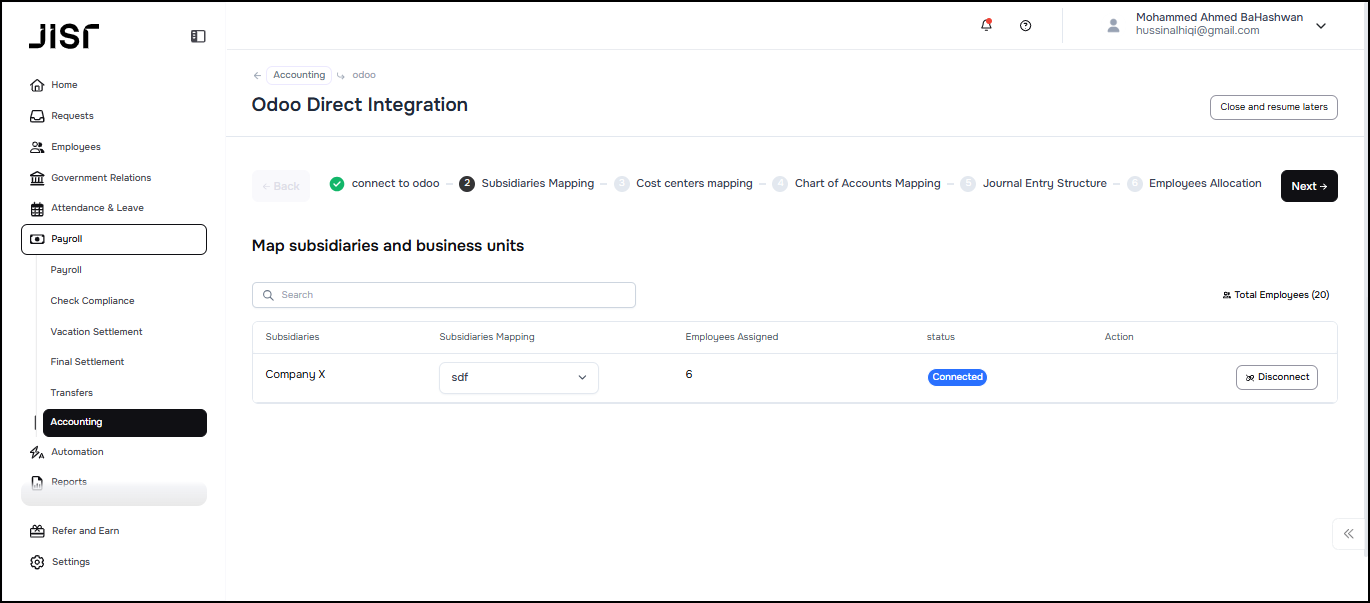Viewport: 1370px width, 603px height.
Task: Click the Requests inbox icon
Action: click(x=37, y=116)
